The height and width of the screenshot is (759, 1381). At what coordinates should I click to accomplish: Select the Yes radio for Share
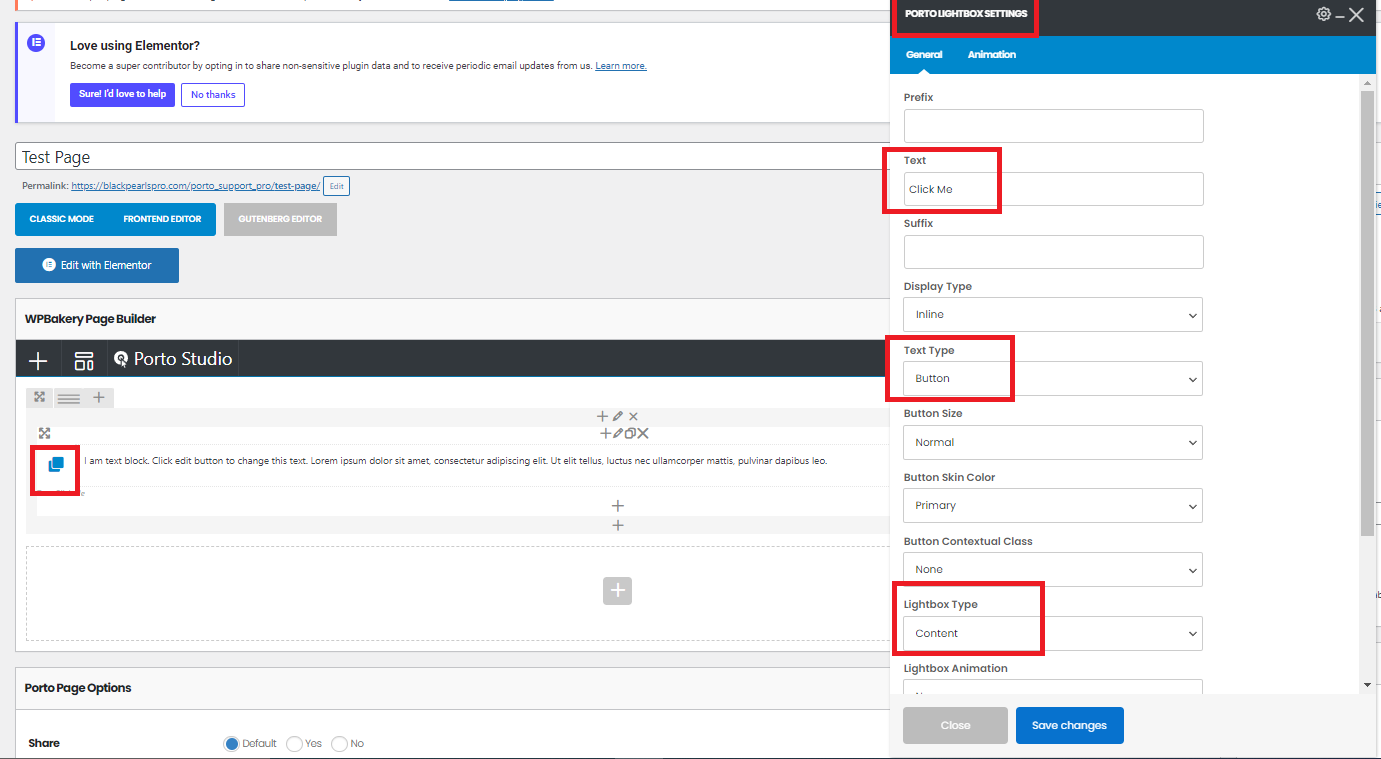[x=294, y=743]
